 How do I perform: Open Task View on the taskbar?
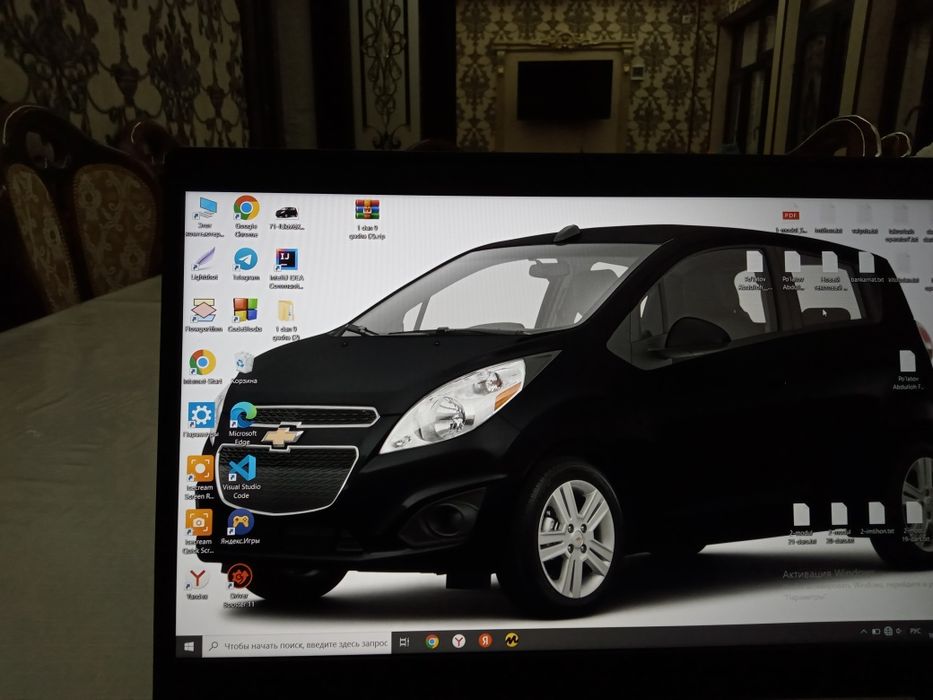(404, 642)
